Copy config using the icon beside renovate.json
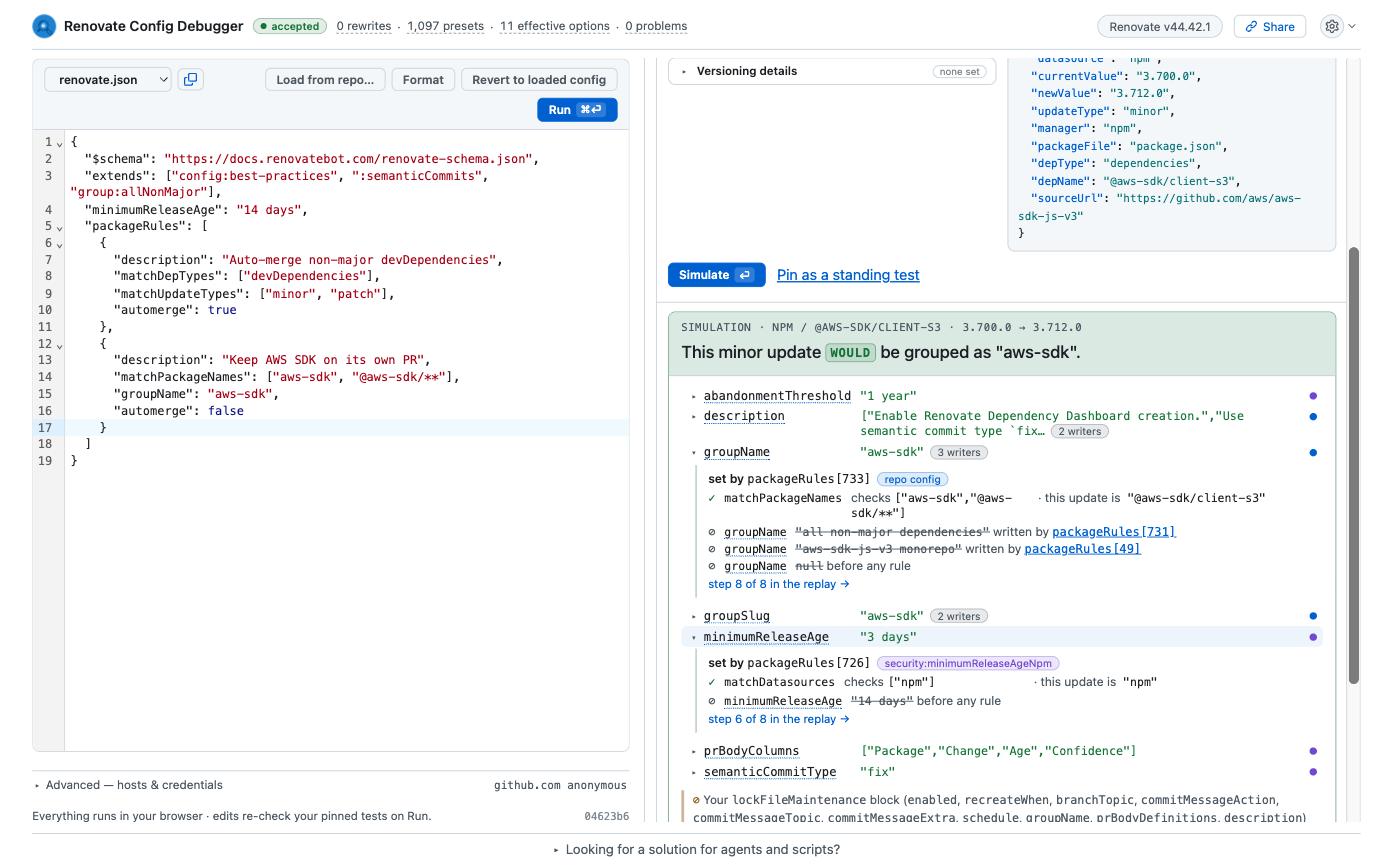Screen dimensions: 1393x868 tap(190, 79)
